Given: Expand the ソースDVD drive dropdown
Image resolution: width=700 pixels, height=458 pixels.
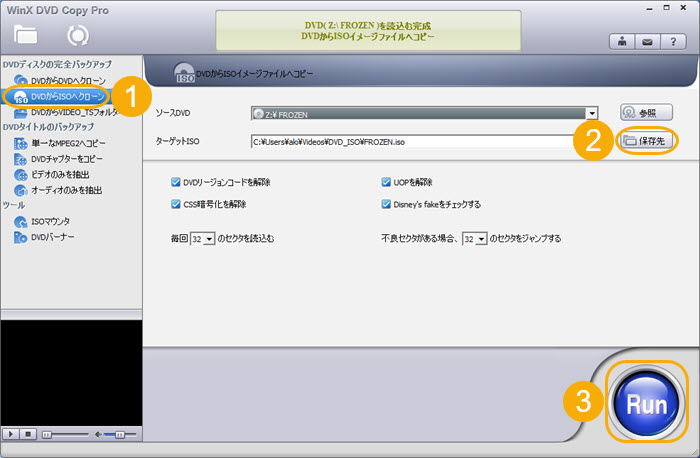Looking at the screenshot, I should click(x=592, y=113).
